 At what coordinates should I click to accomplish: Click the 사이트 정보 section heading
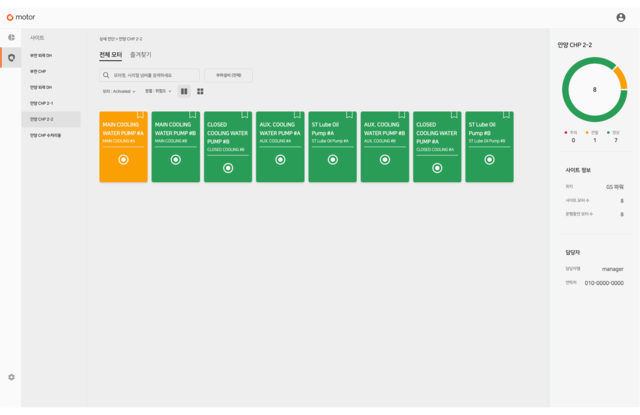pyautogui.click(x=578, y=170)
